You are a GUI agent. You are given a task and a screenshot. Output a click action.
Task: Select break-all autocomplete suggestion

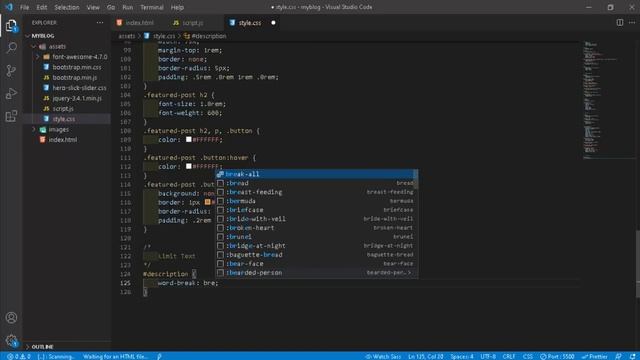pos(314,174)
